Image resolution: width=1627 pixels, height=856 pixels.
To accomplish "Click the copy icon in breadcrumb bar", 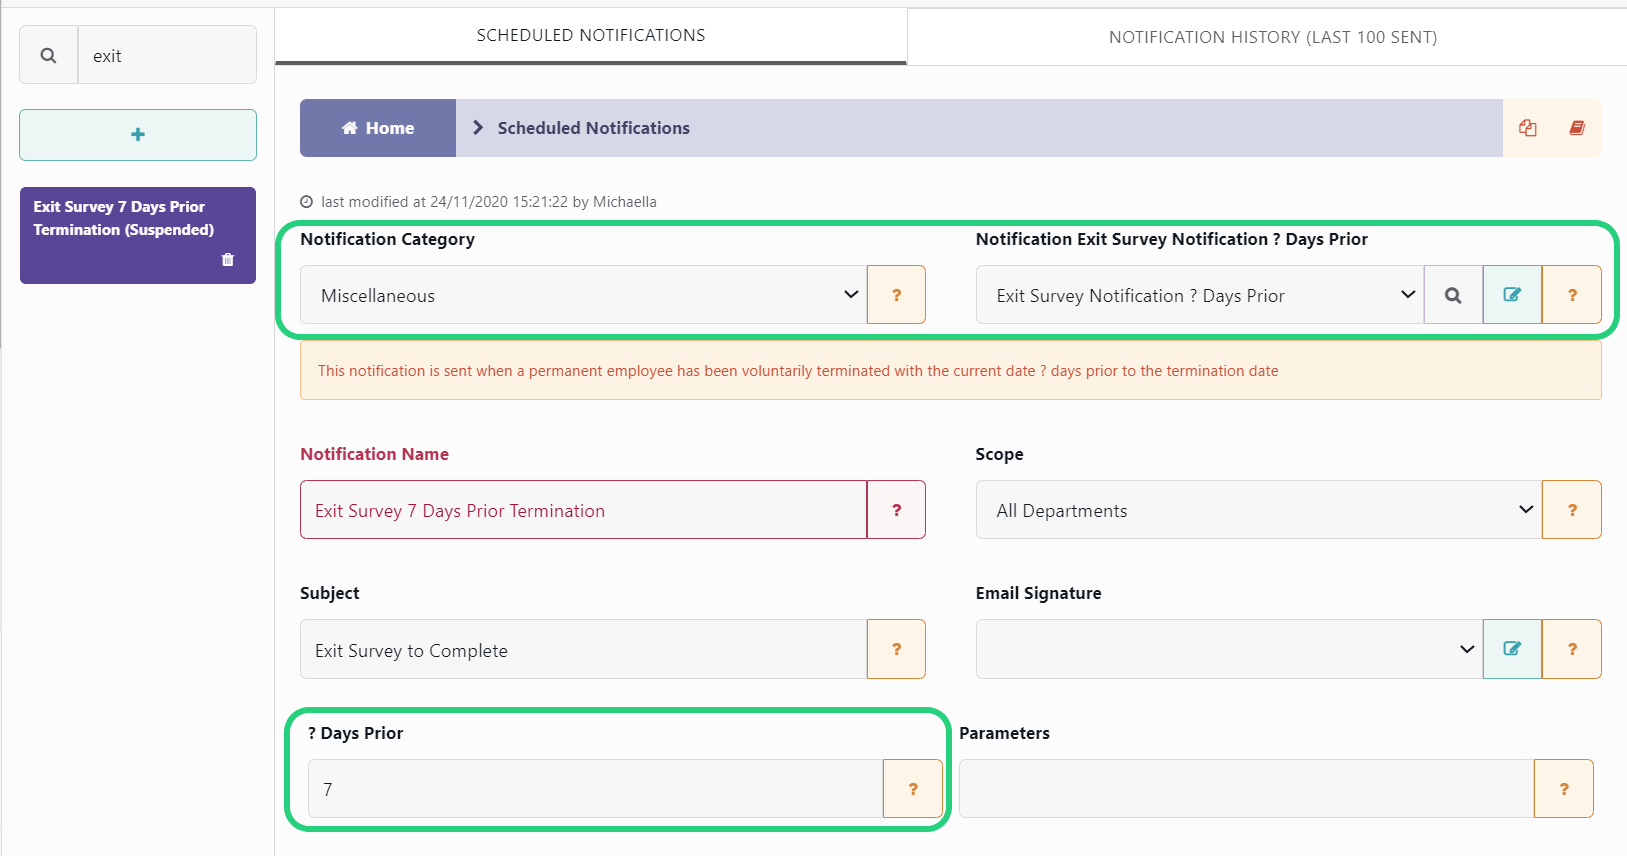I will (1528, 128).
